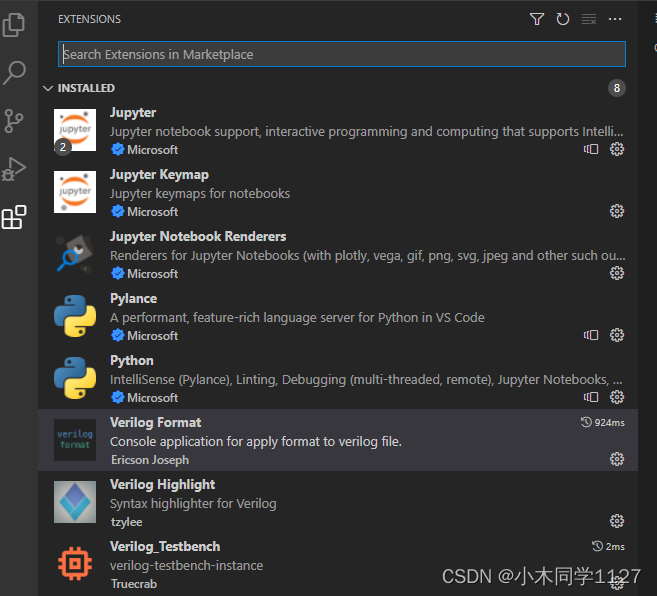
Task: Select the Extensions view icon
Action: pyautogui.click(x=14, y=217)
